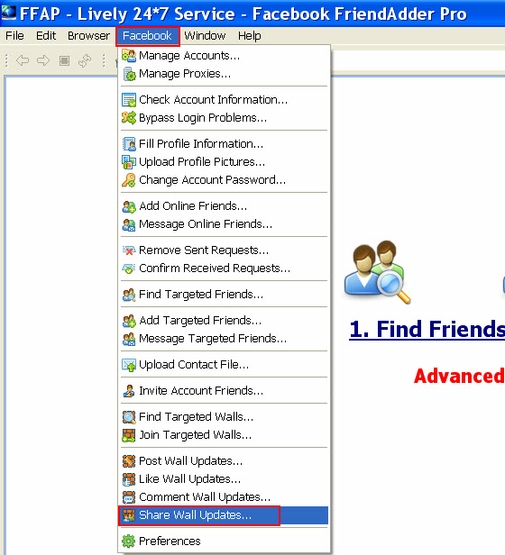Click the Refresh toolbar icon
Image resolution: width=505 pixels, height=555 pixels.
(x=85, y=61)
